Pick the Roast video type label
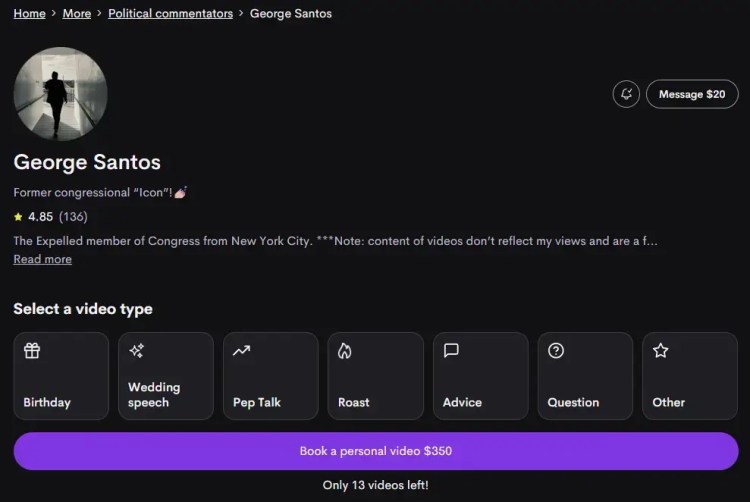 (354, 402)
